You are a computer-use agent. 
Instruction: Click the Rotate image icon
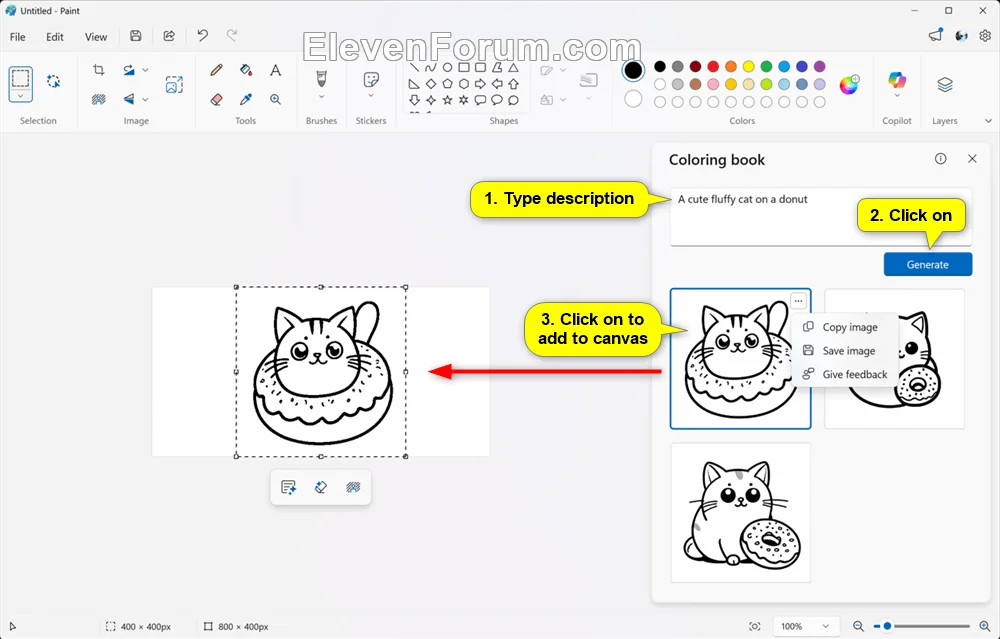pos(129,70)
